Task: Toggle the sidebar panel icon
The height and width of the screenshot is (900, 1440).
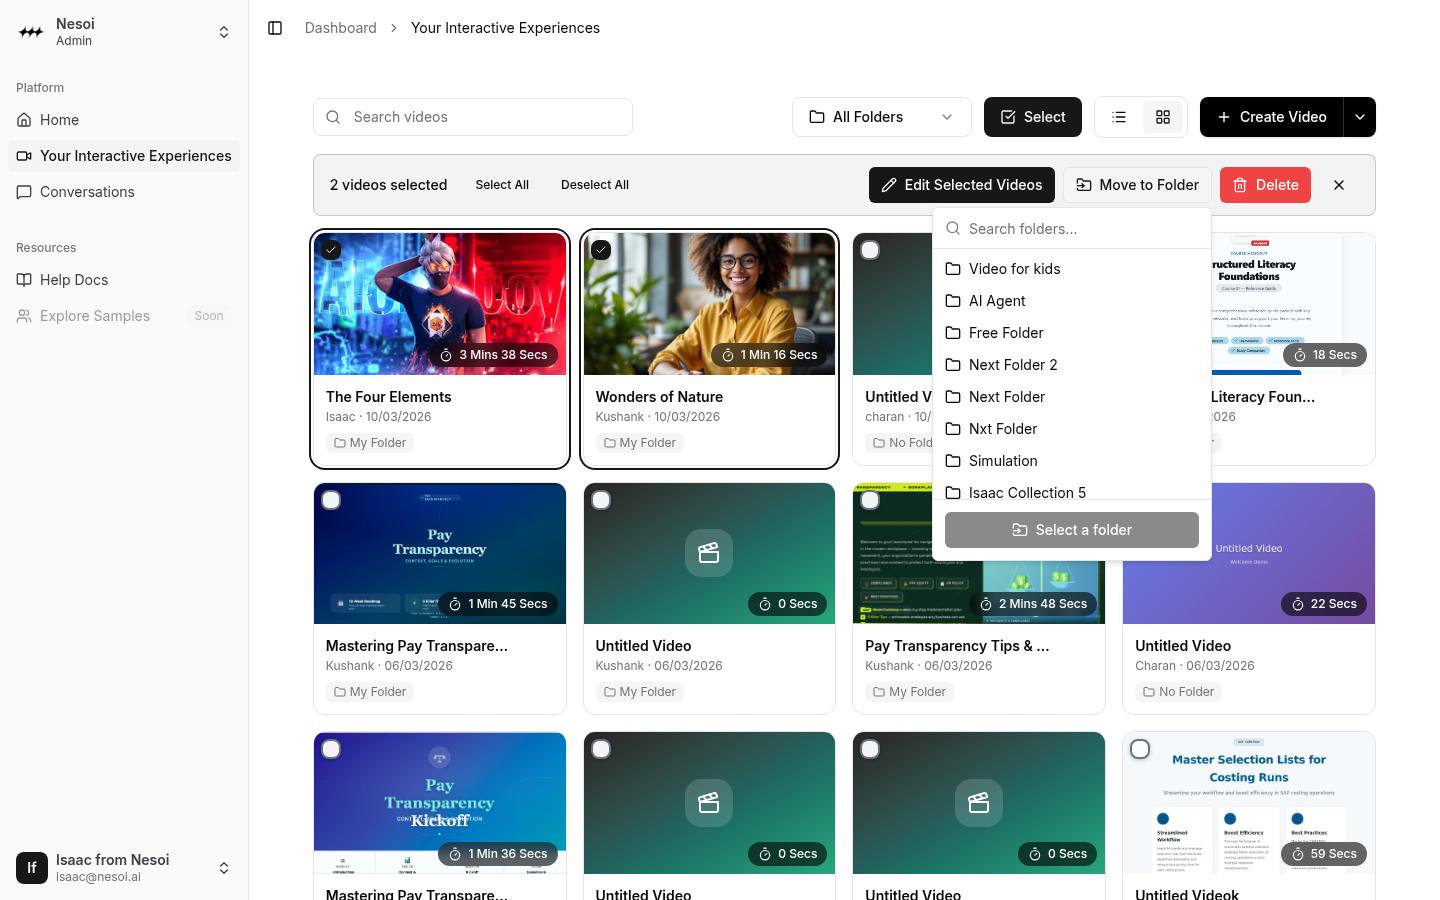Action: [x=275, y=28]
